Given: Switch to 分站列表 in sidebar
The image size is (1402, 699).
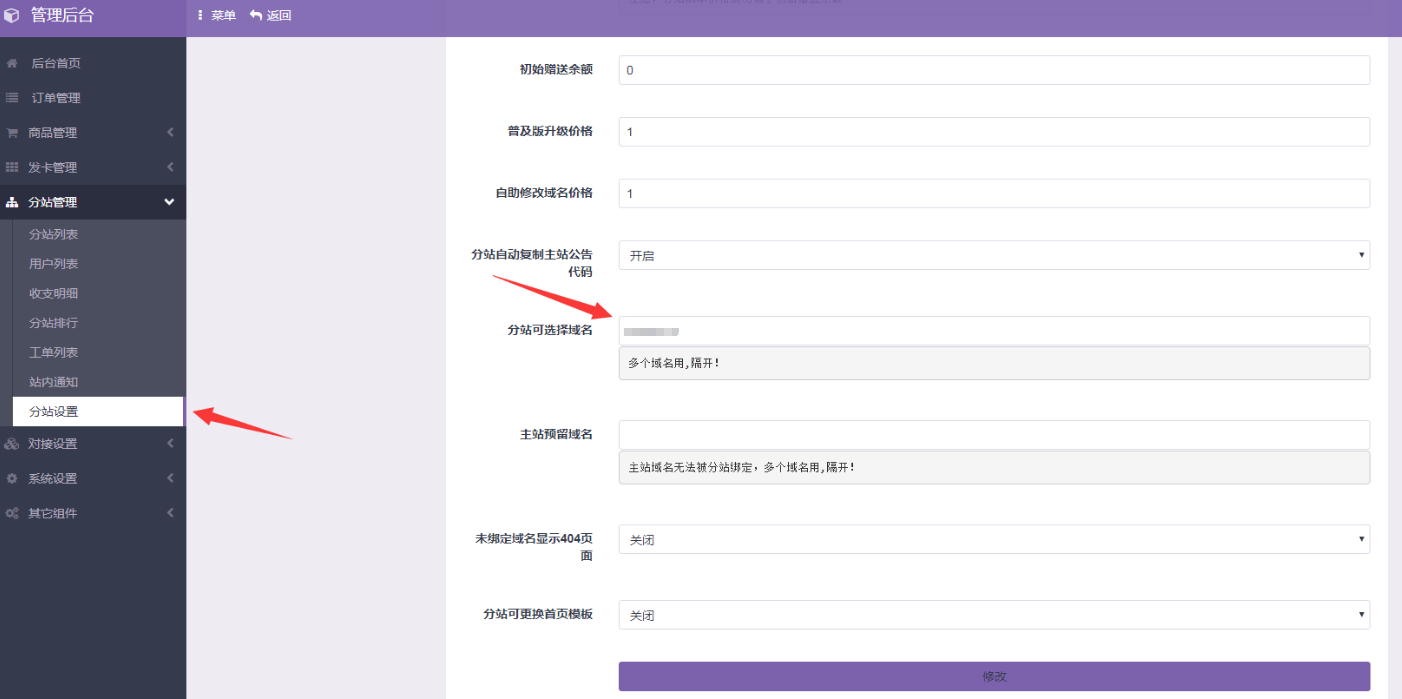Looking at the screenshot, I should [55, 233].
